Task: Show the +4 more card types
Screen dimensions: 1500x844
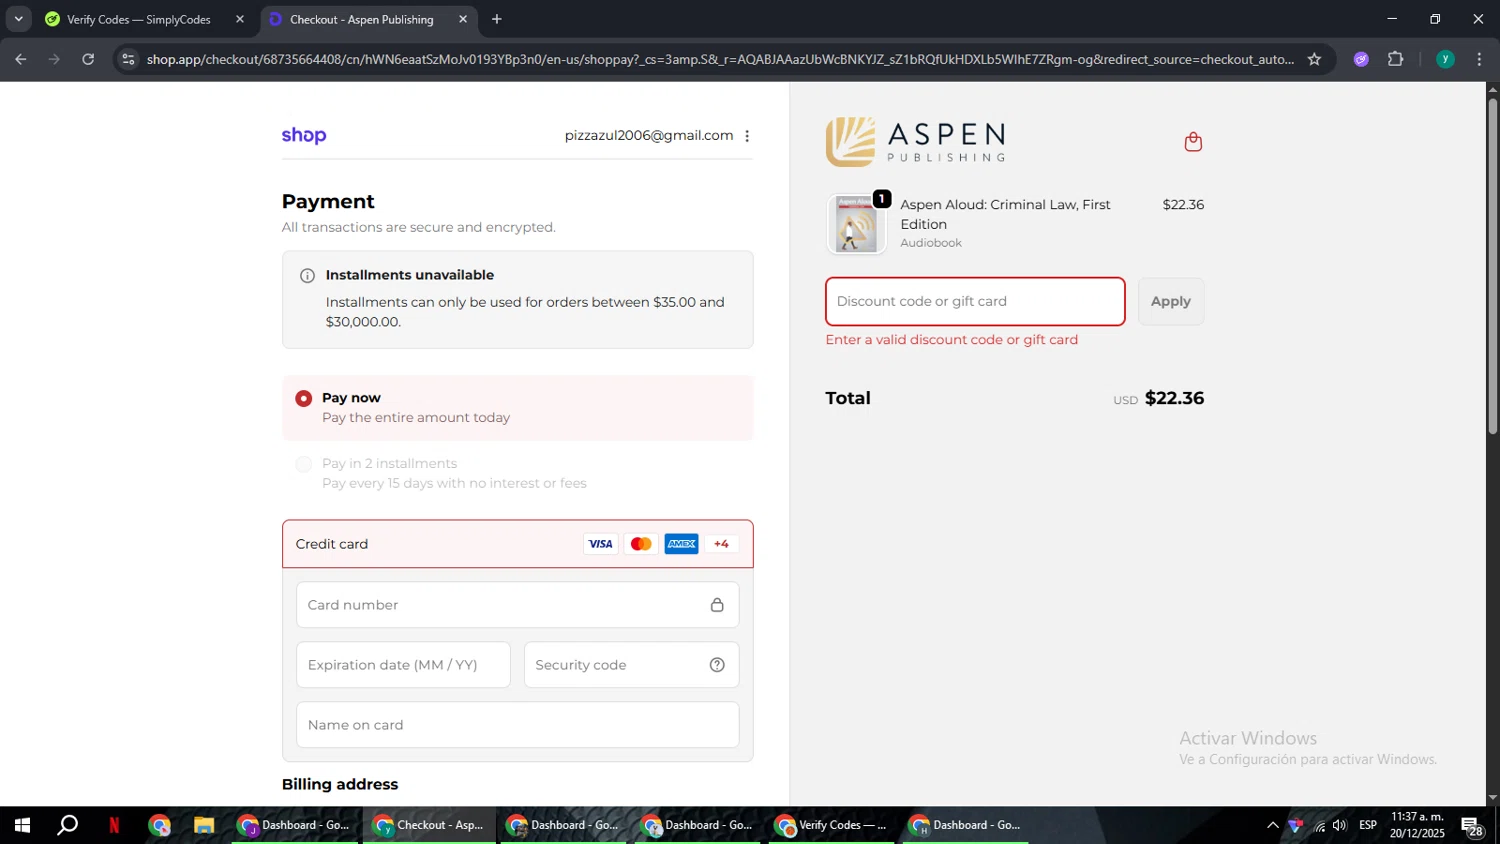Action: 722,544
